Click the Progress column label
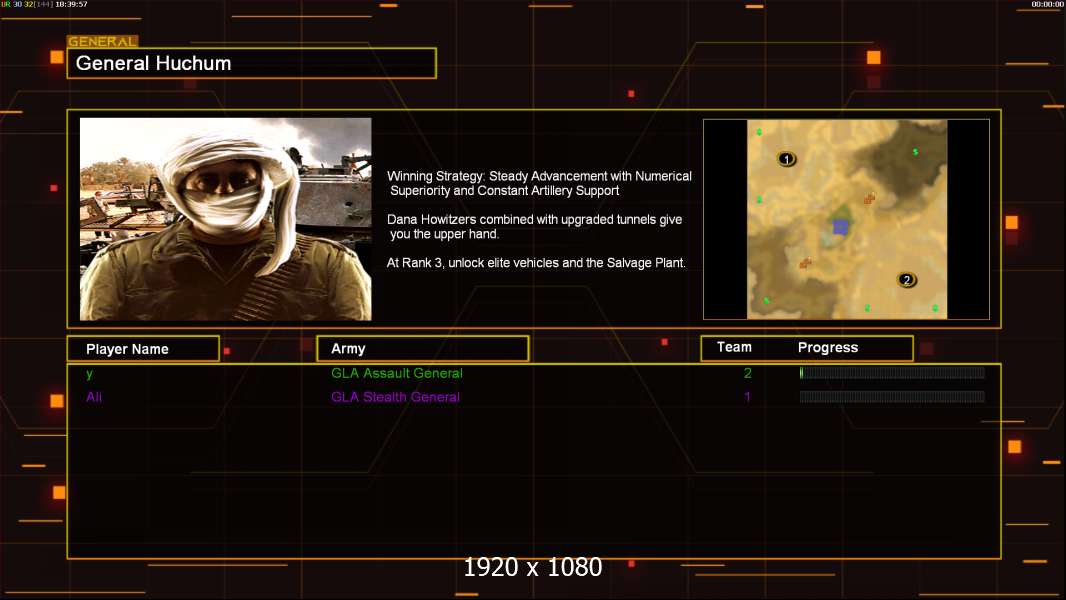The height and width of the screenshot is (600, 1066). (827, 347)
